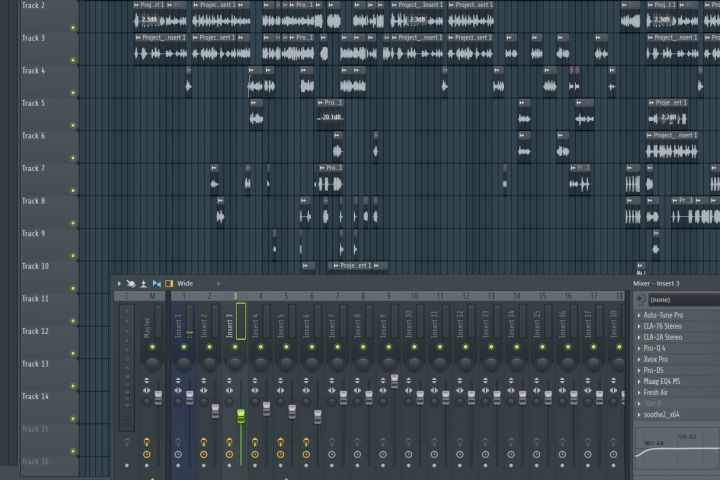
Task: Click the latency clock icon on Insert 17
Action: coord(588,454)
